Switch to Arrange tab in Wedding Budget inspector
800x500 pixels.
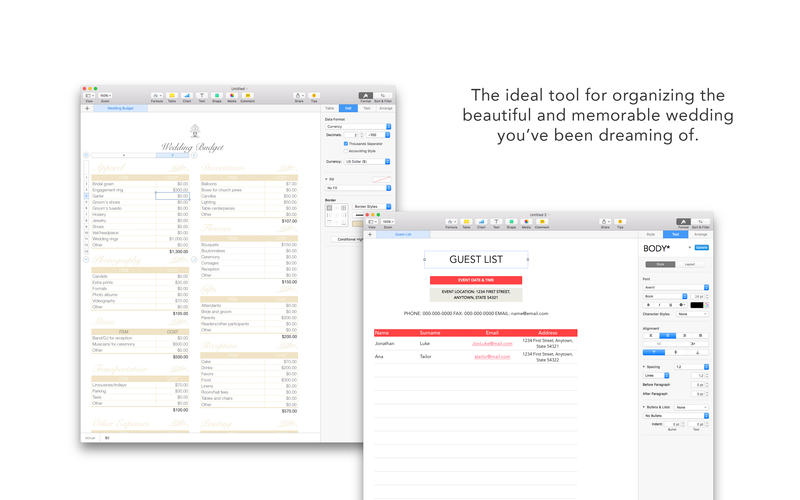(x=386, y=108)
